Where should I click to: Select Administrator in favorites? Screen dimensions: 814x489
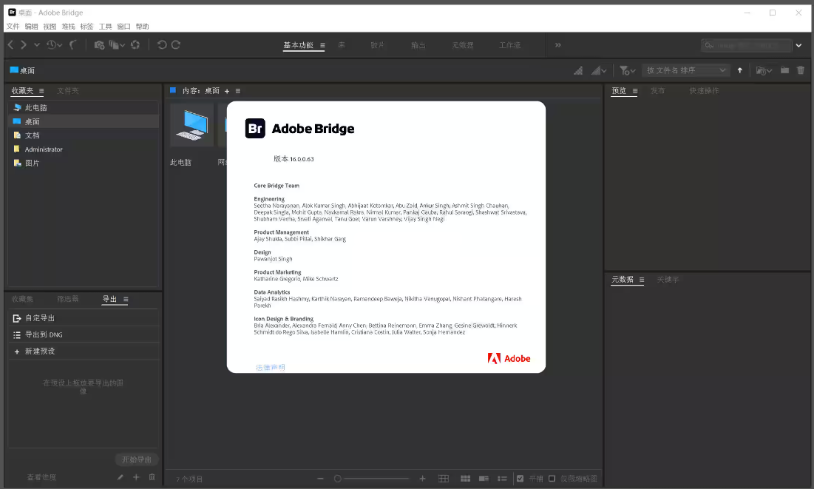pos(84,150)
